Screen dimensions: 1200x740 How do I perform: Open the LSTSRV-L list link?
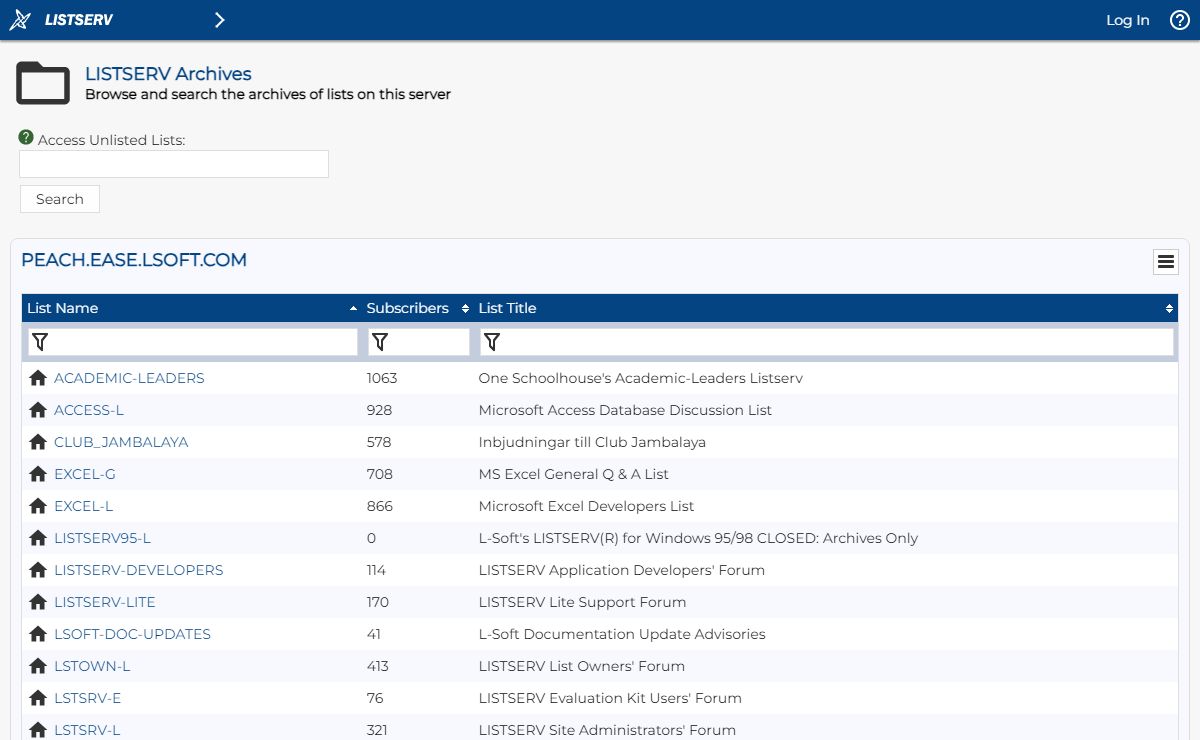click(x=87, y=730)
